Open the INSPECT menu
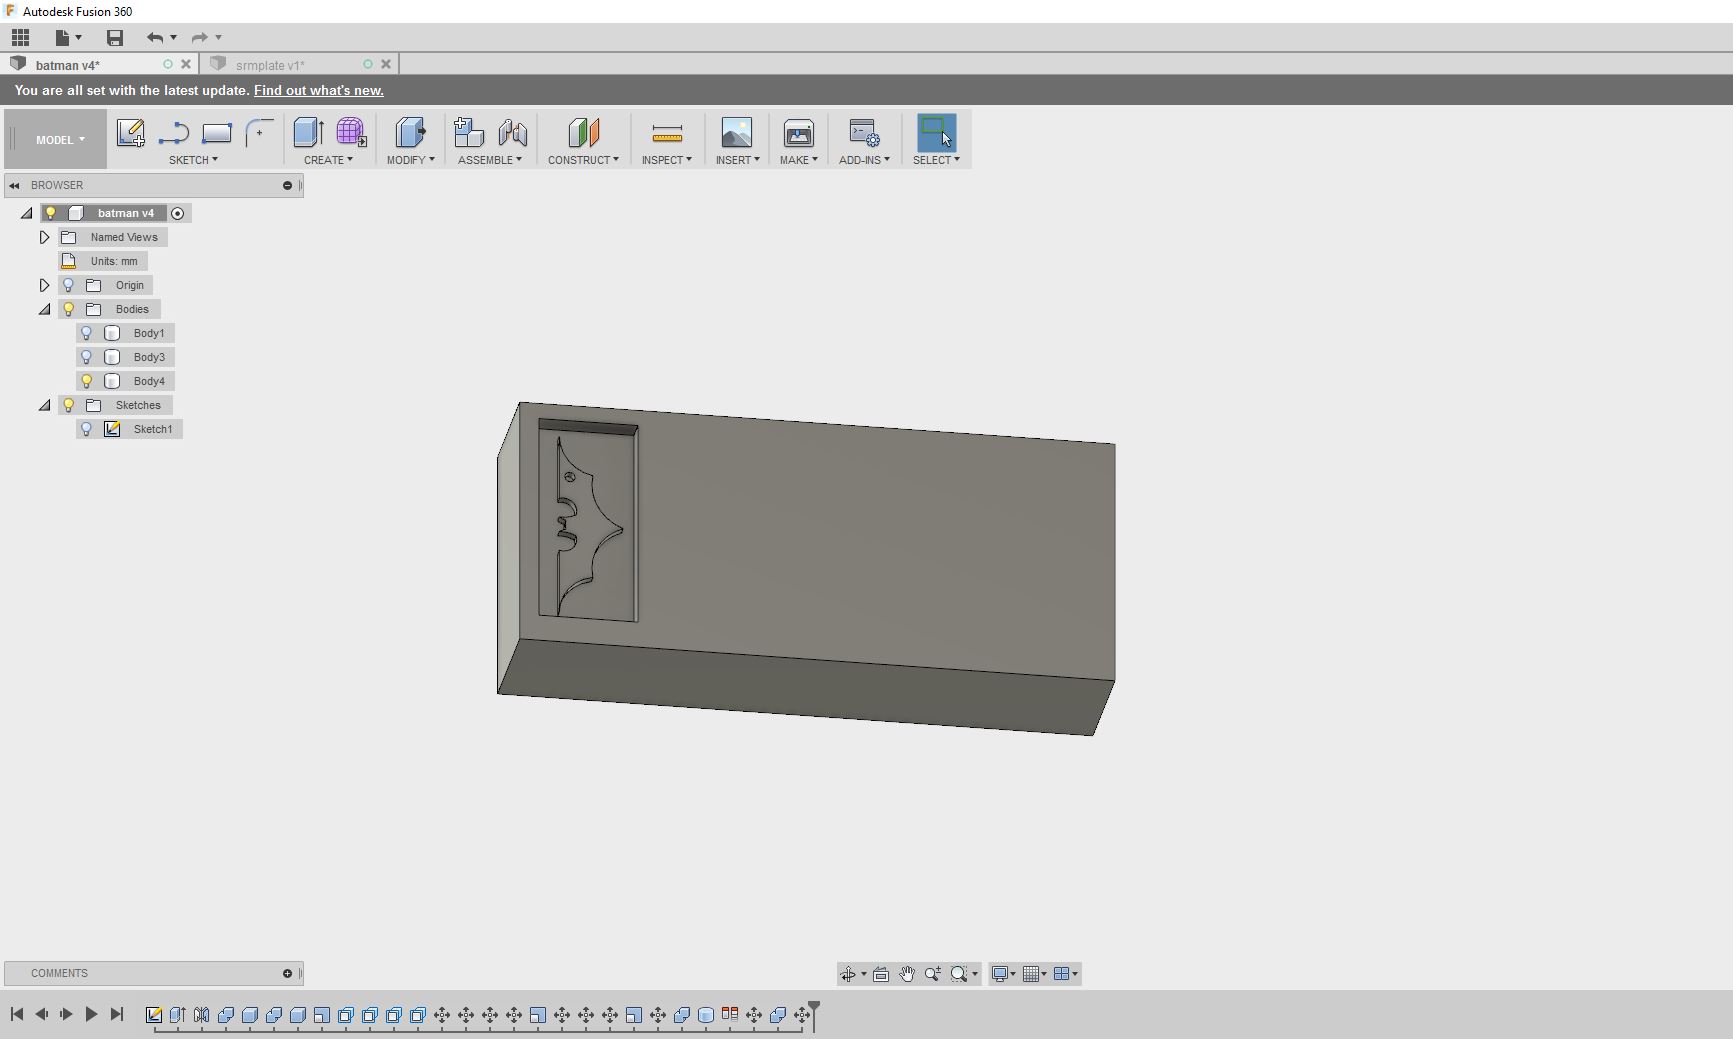 (x=667, y=160)
